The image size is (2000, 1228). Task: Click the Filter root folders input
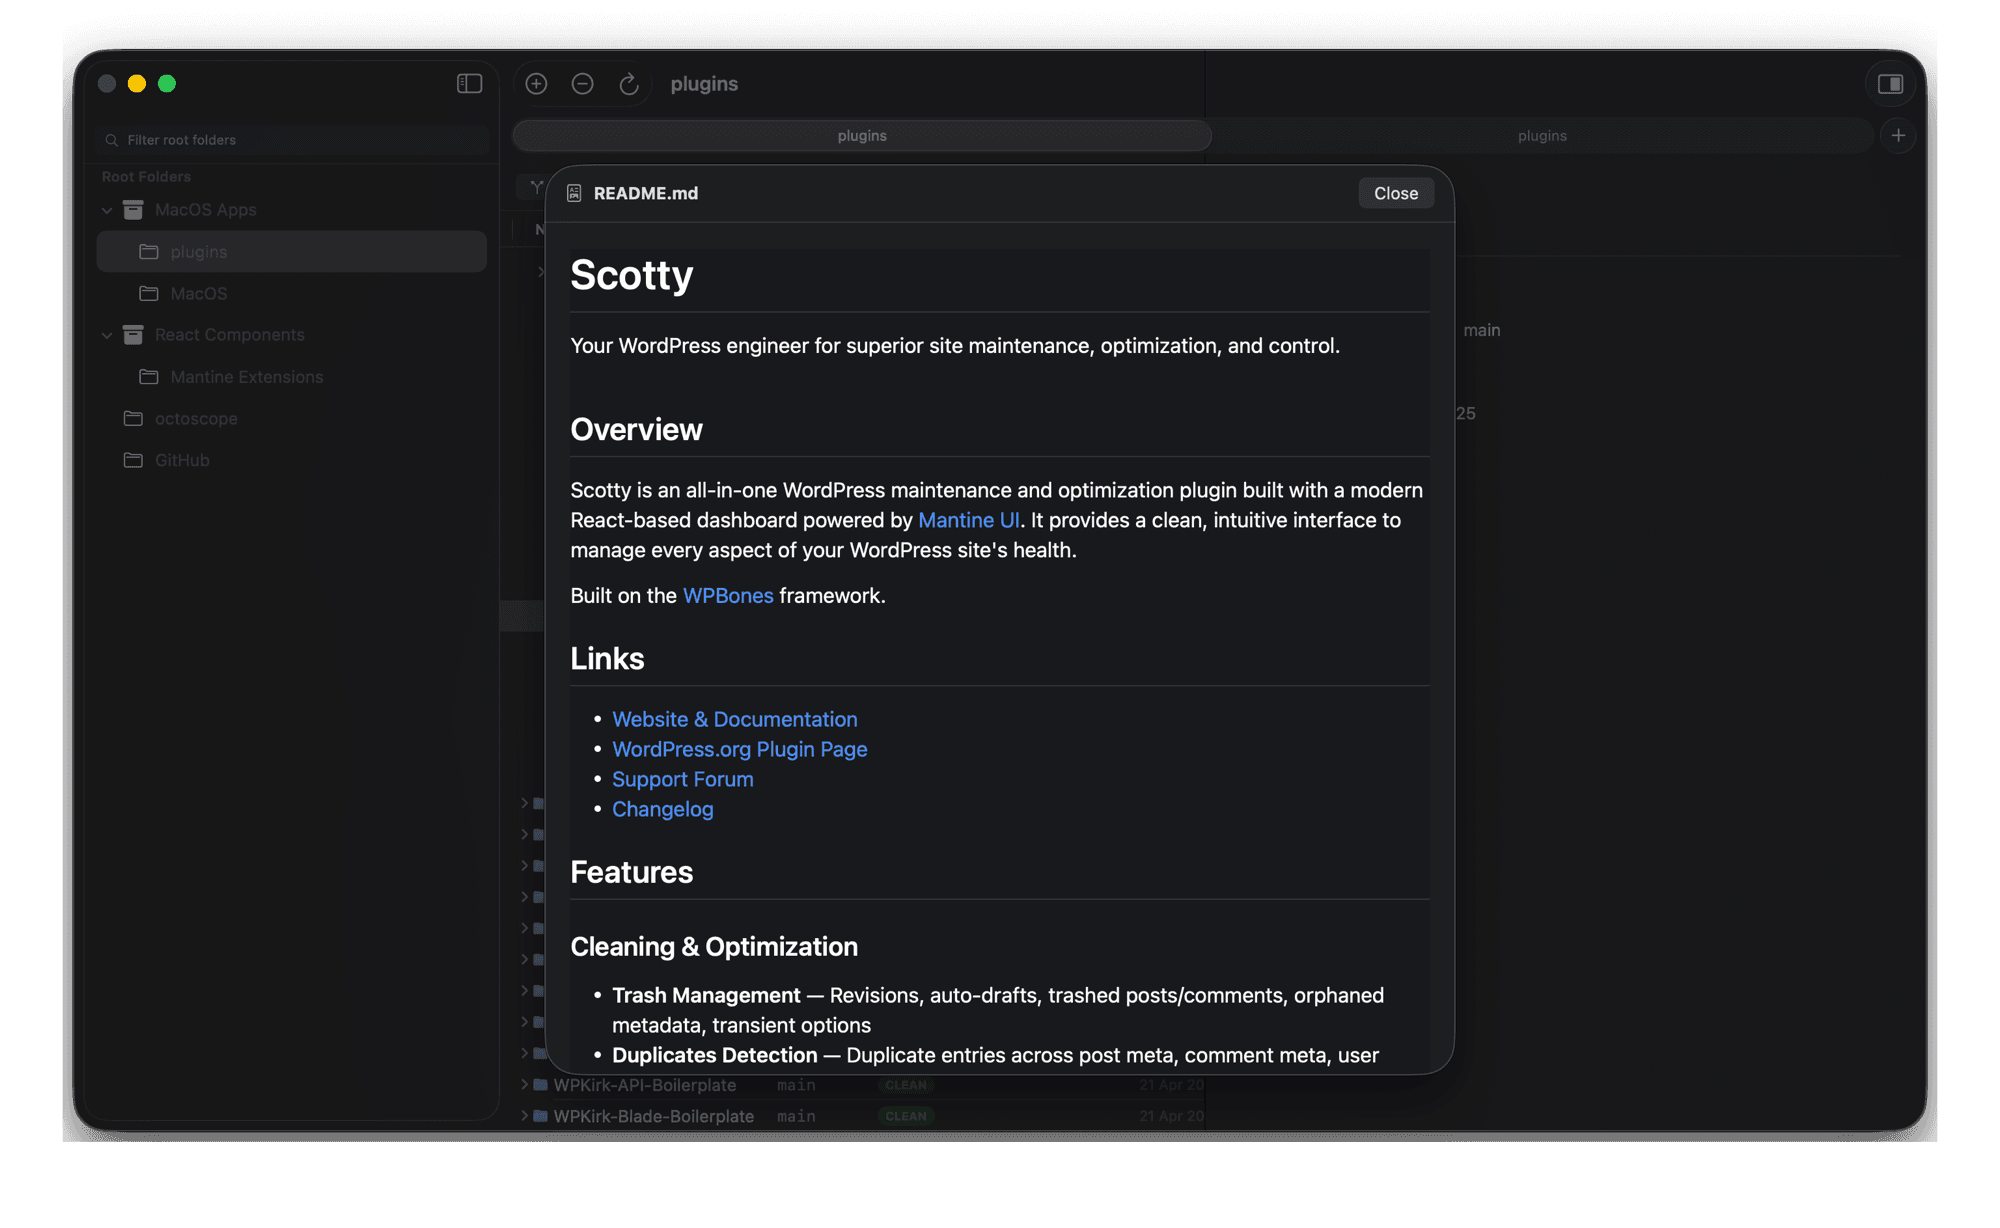(292, 140)
